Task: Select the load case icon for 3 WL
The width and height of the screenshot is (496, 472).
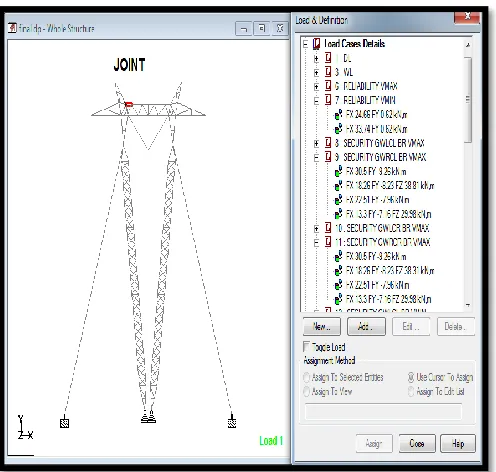Action: 328,72
